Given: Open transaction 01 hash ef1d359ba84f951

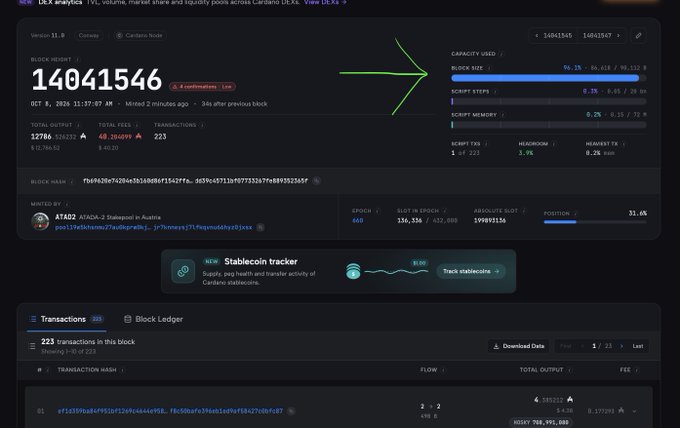Looking at the screenshot, I should click(170, 411).
